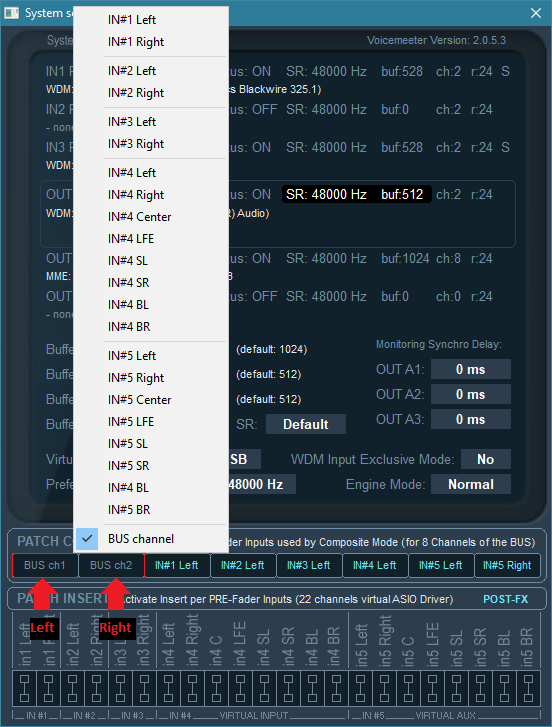Open the IN#2 Left patch composite slot

242,565
